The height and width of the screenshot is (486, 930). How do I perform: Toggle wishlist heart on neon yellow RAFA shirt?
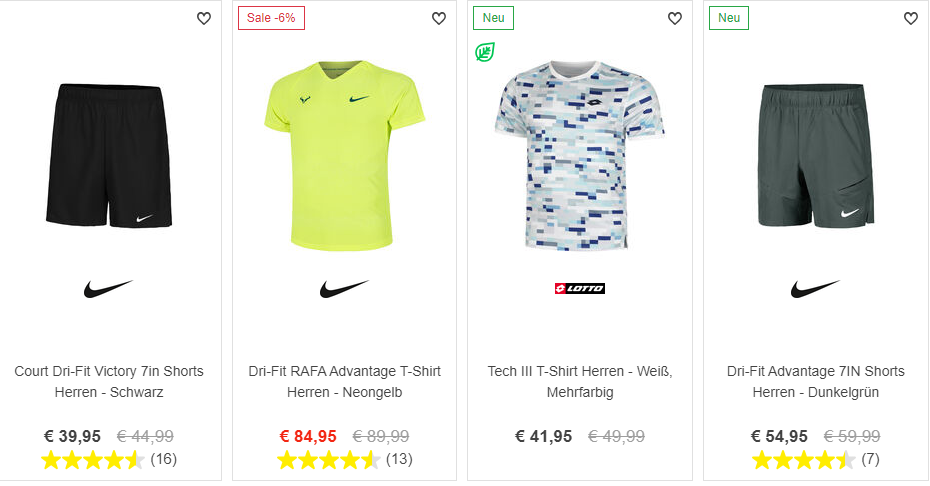(x=439, y=18)
